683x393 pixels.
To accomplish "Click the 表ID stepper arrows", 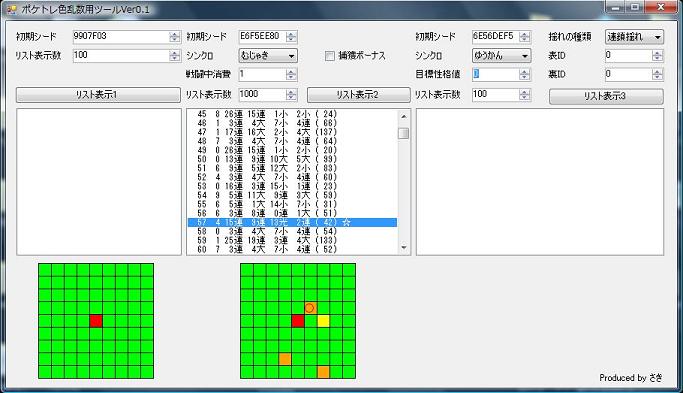I will pos(658,55).
